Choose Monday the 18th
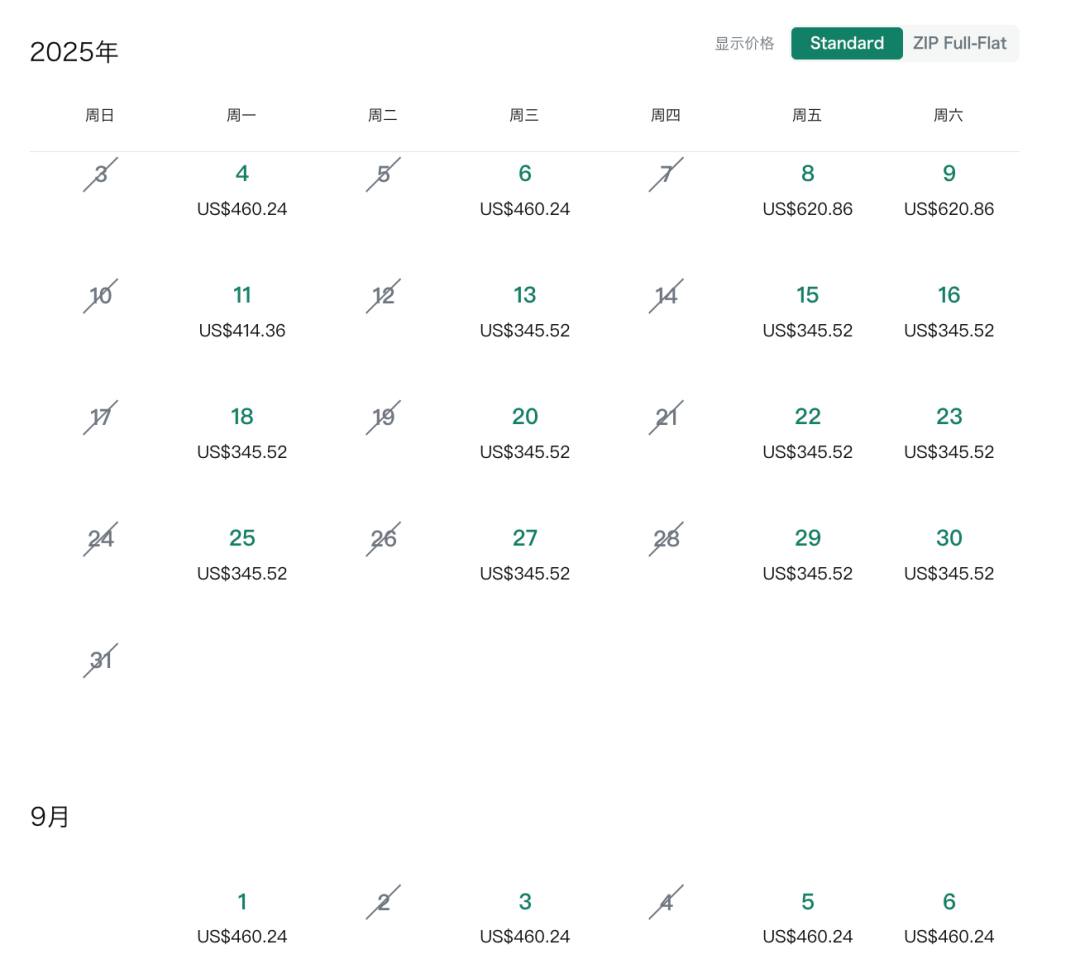 pyautogui.click(x=242, y=433)
